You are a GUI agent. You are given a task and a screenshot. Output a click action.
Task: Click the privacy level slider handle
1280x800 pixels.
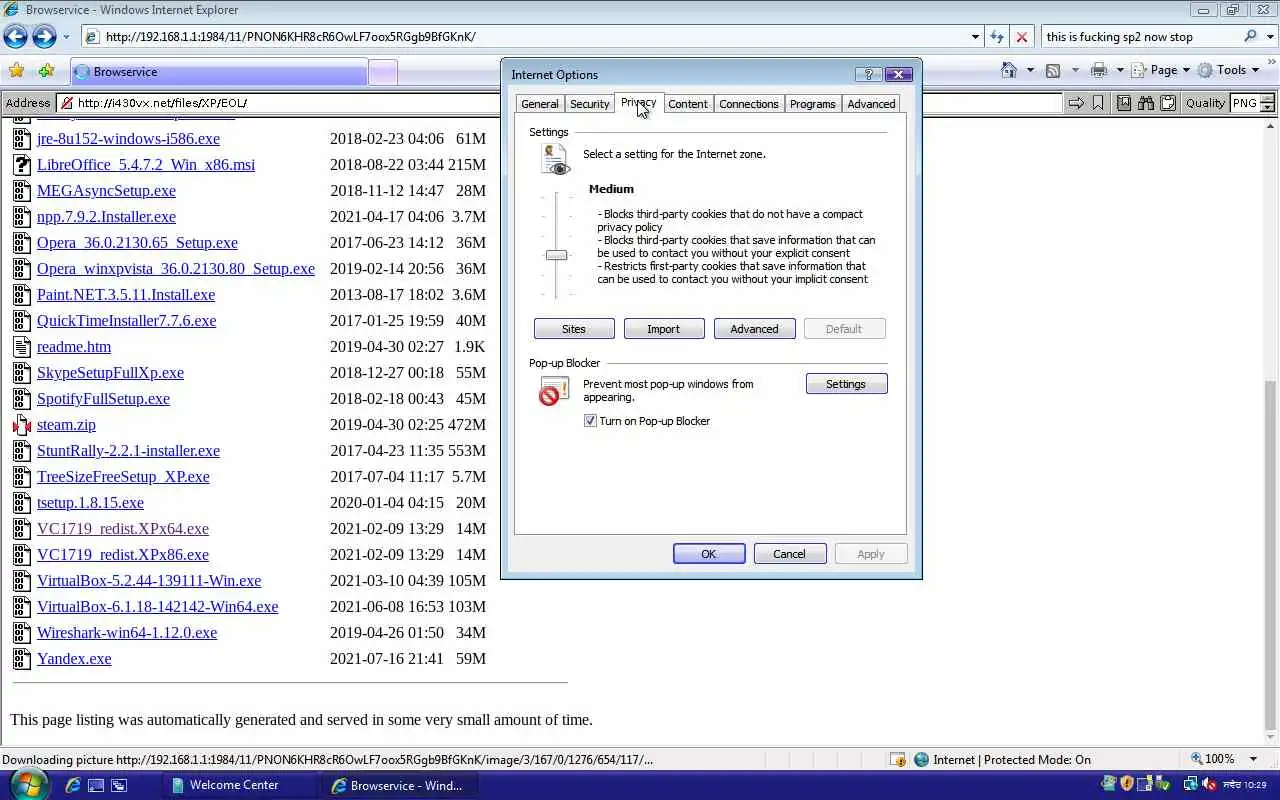click(x=557, y=255)
